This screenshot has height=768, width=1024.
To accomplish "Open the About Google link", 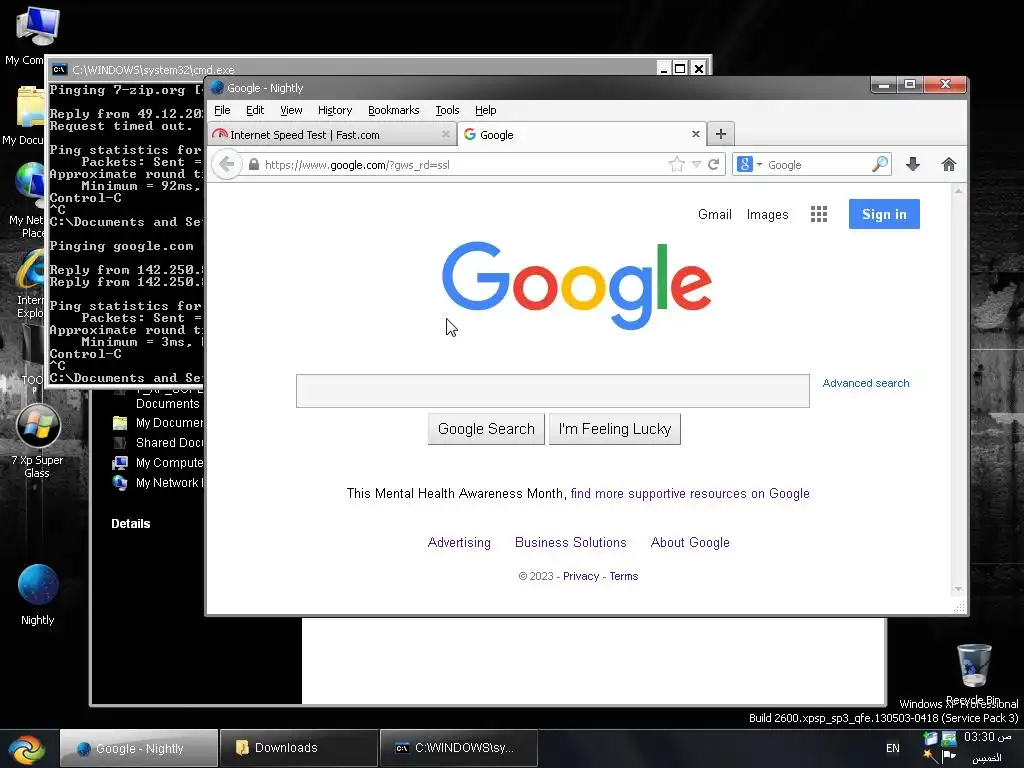I will click(690, 543).
